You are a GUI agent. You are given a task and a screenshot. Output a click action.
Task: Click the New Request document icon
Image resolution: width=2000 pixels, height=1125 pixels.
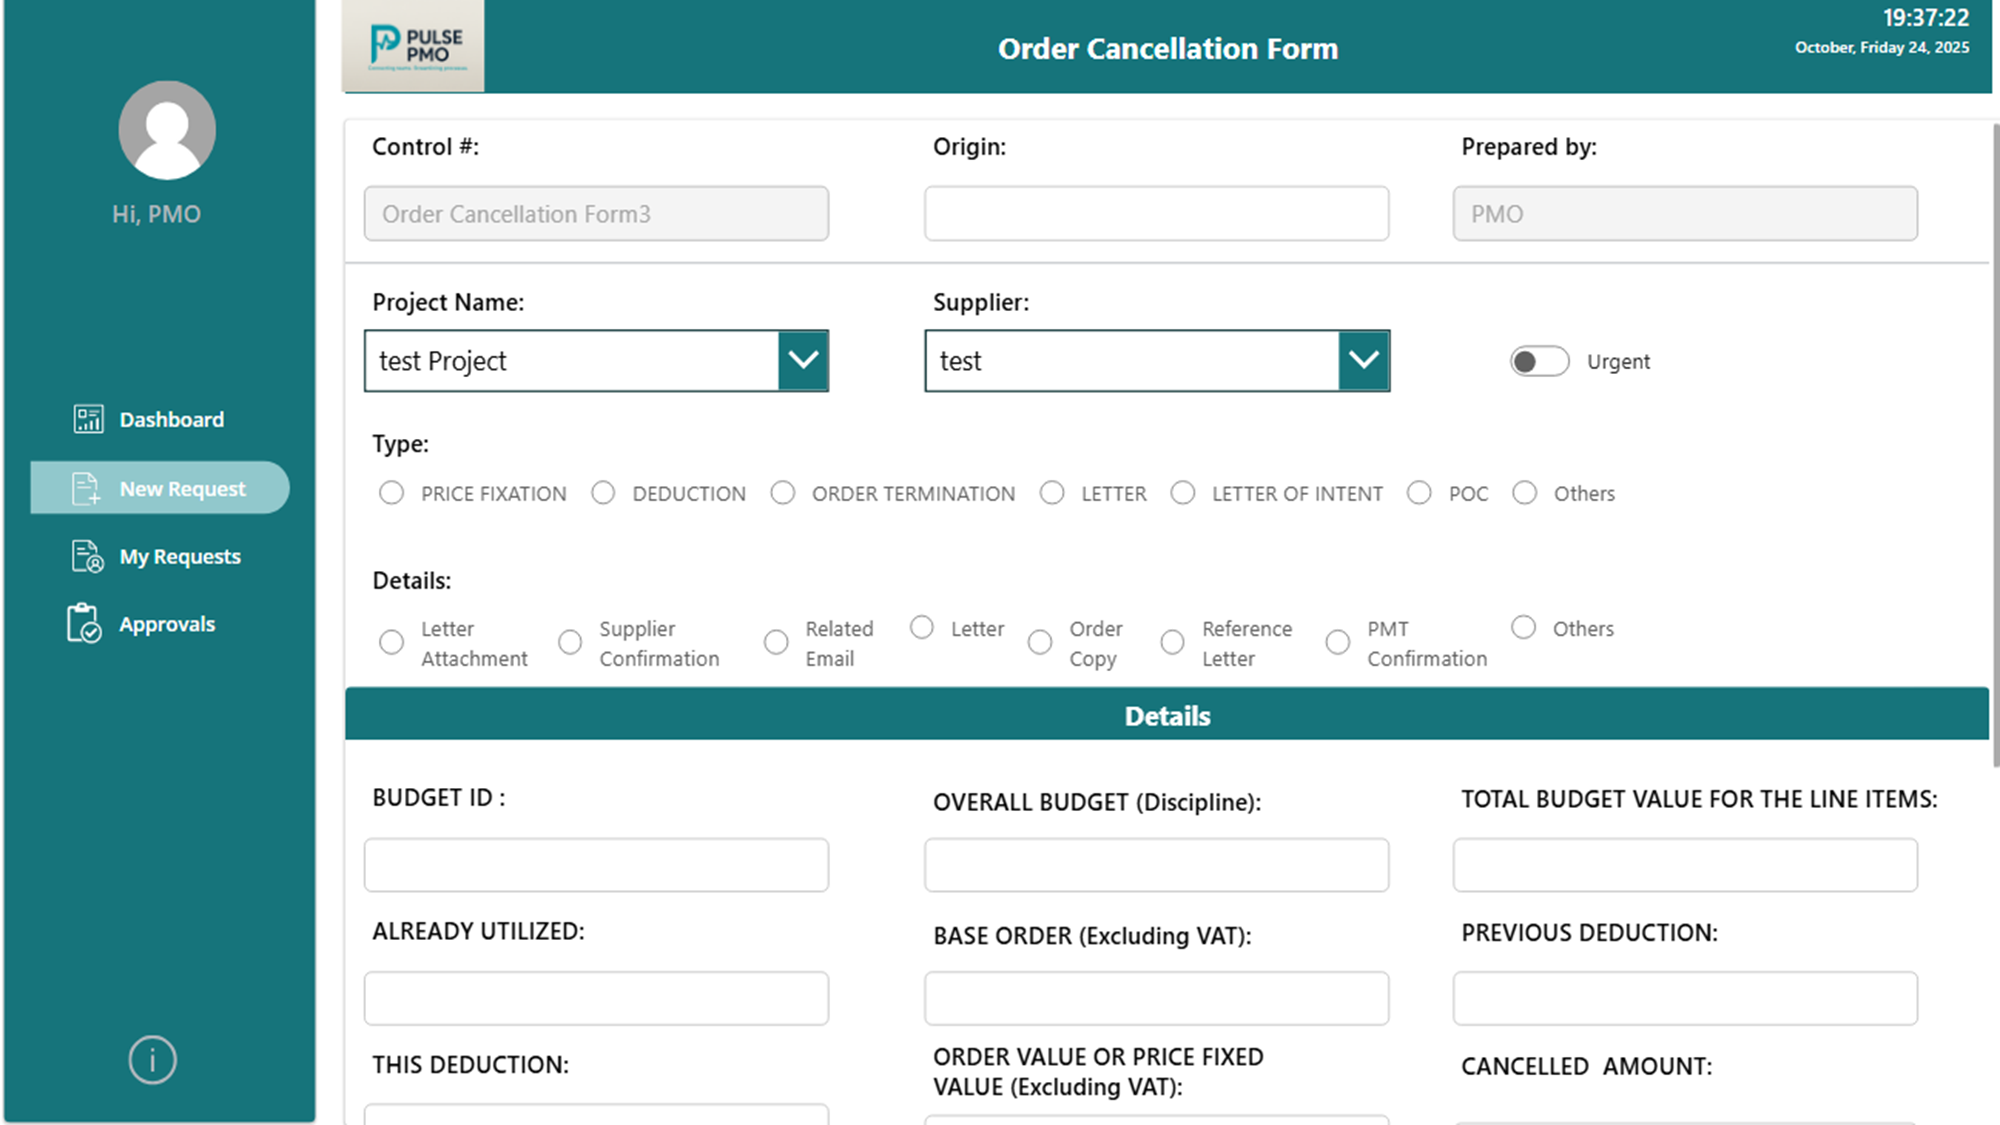coord(86,488)
